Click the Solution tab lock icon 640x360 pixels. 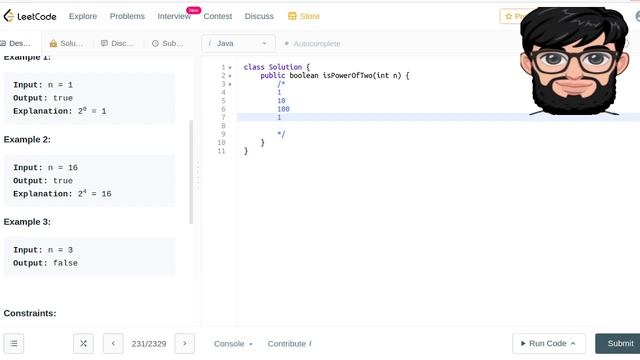pyautogui.click(x=53, y=43)
